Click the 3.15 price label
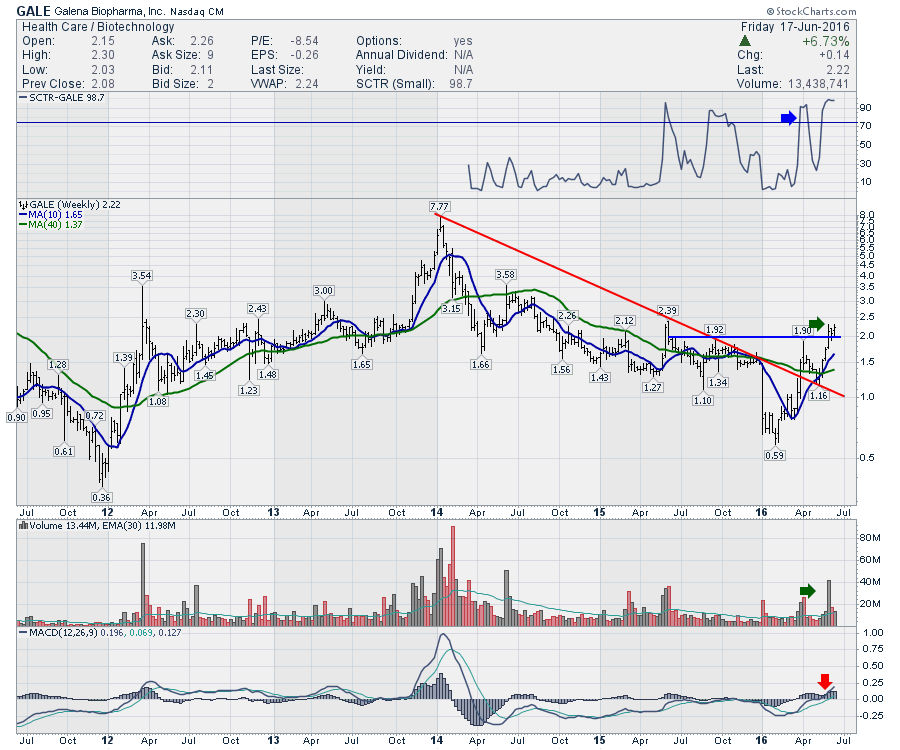This screenshot has width=900, height=750. click(x=452, y=309)
